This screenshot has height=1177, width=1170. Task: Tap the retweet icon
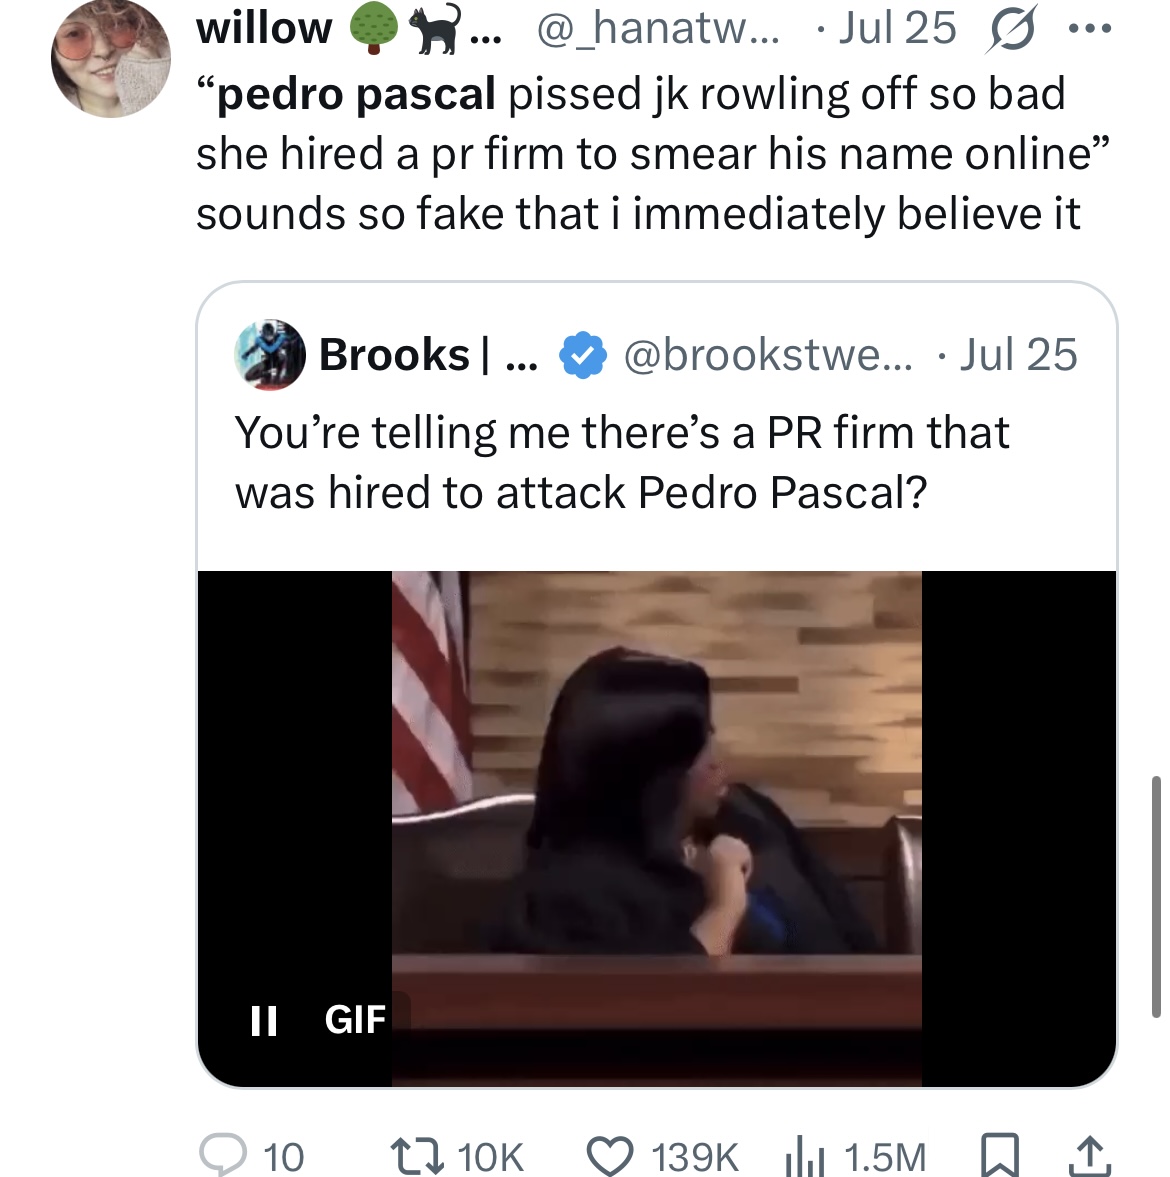click(420, 1155)
